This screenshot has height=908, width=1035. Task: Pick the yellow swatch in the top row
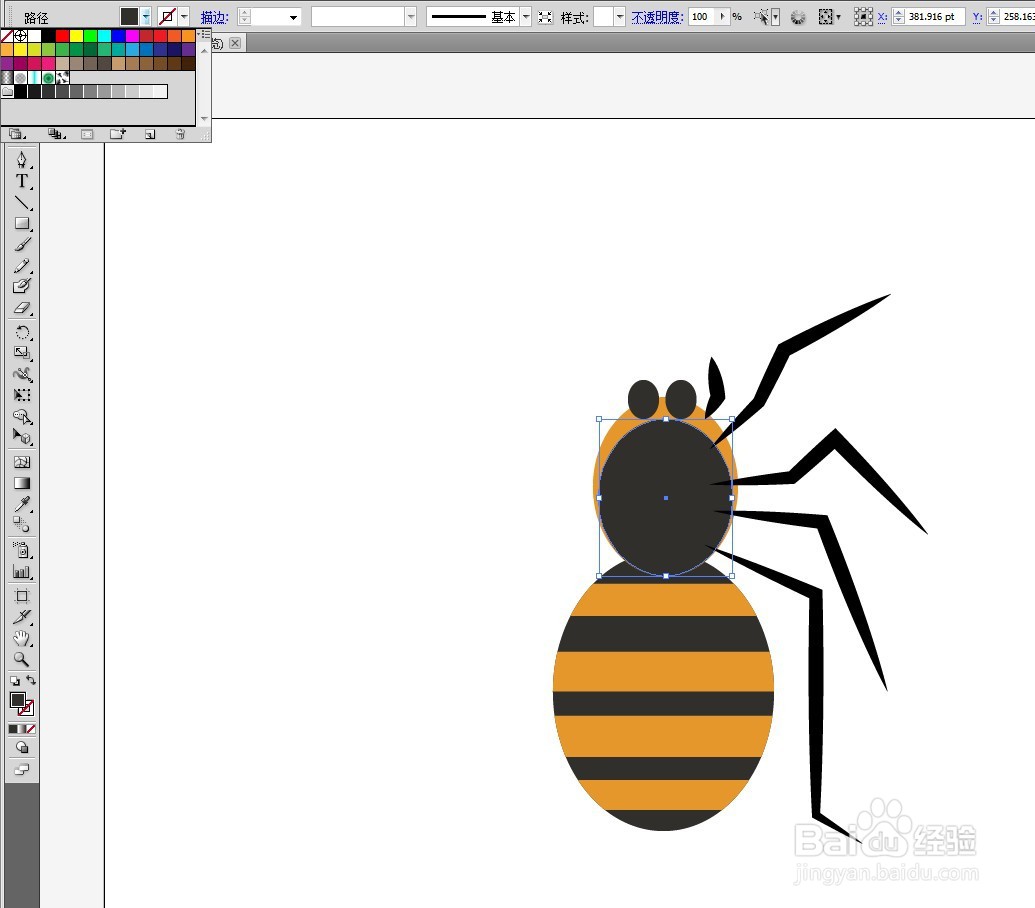coord(76,36)
